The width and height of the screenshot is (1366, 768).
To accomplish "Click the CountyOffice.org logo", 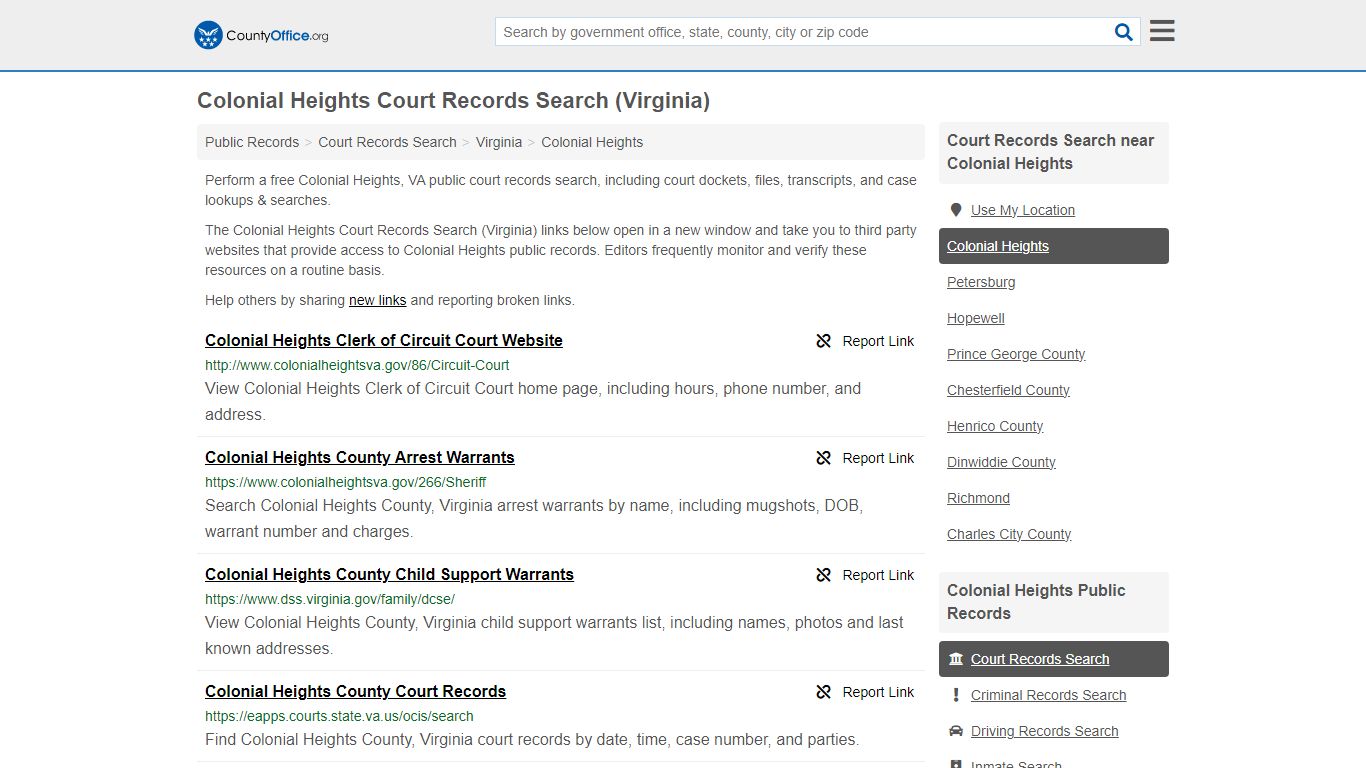I will click(x=261, y=35).
